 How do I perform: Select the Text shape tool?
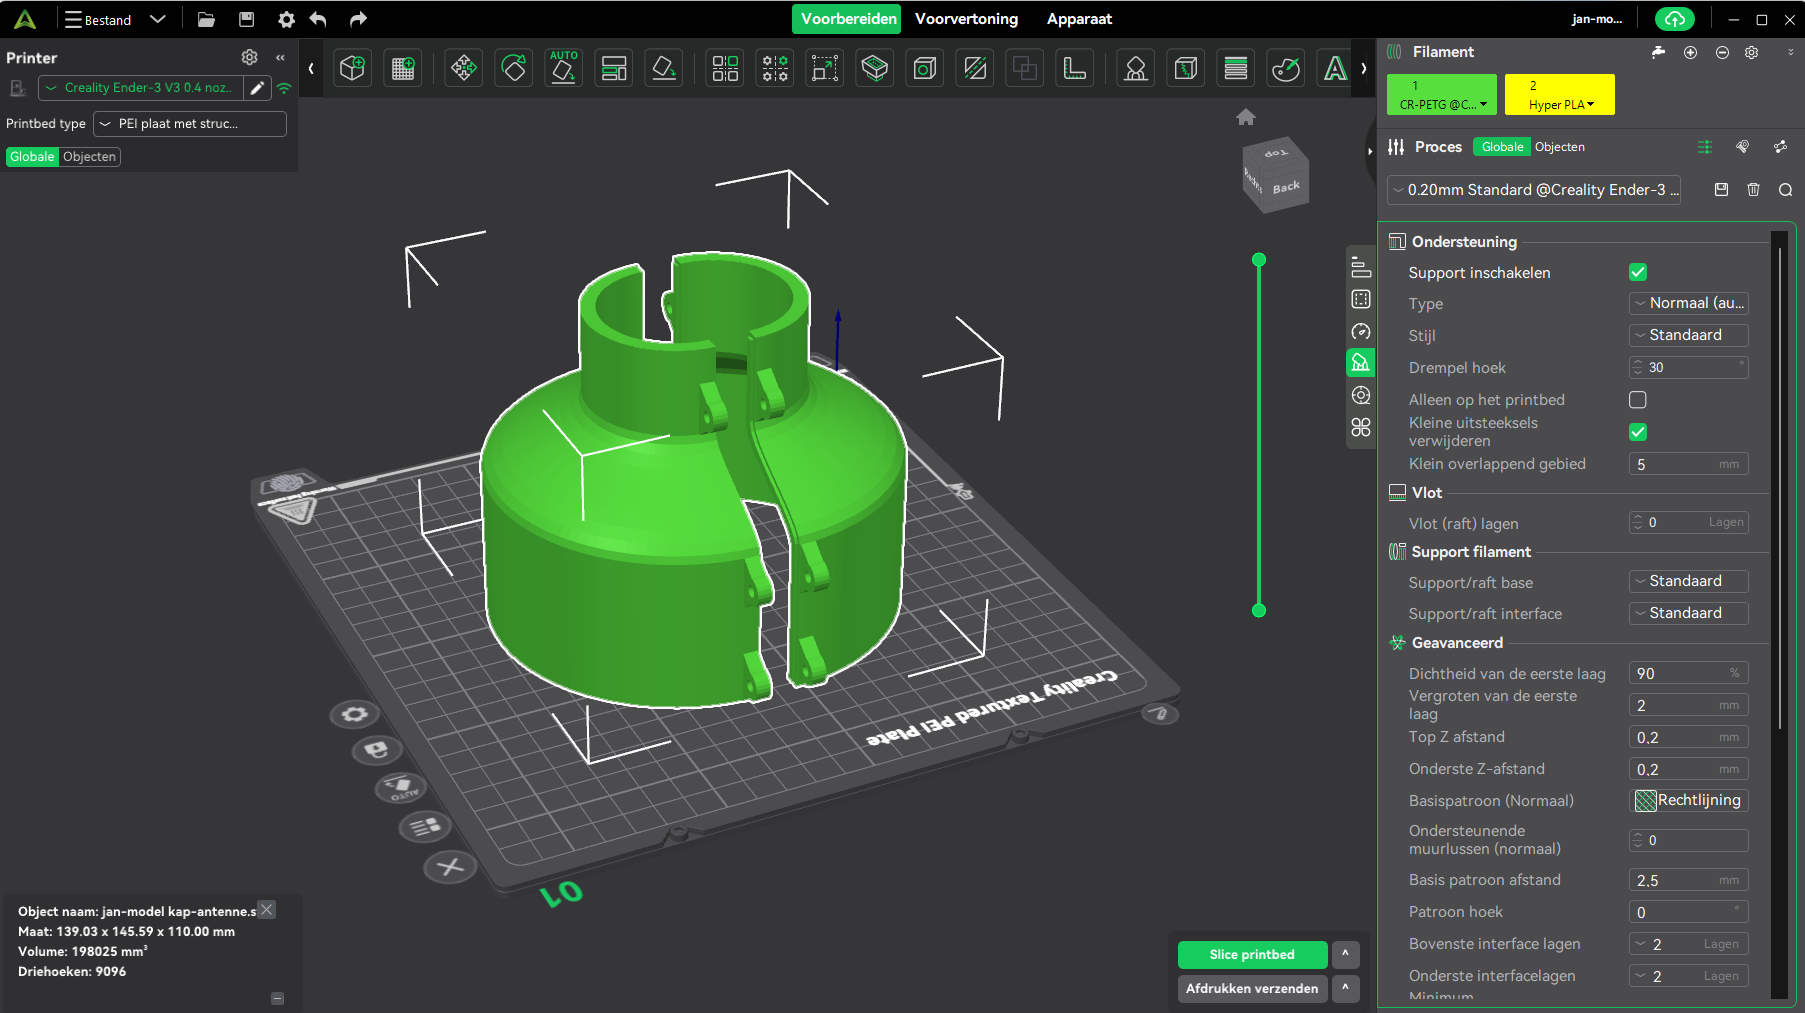pos(1334,68)
